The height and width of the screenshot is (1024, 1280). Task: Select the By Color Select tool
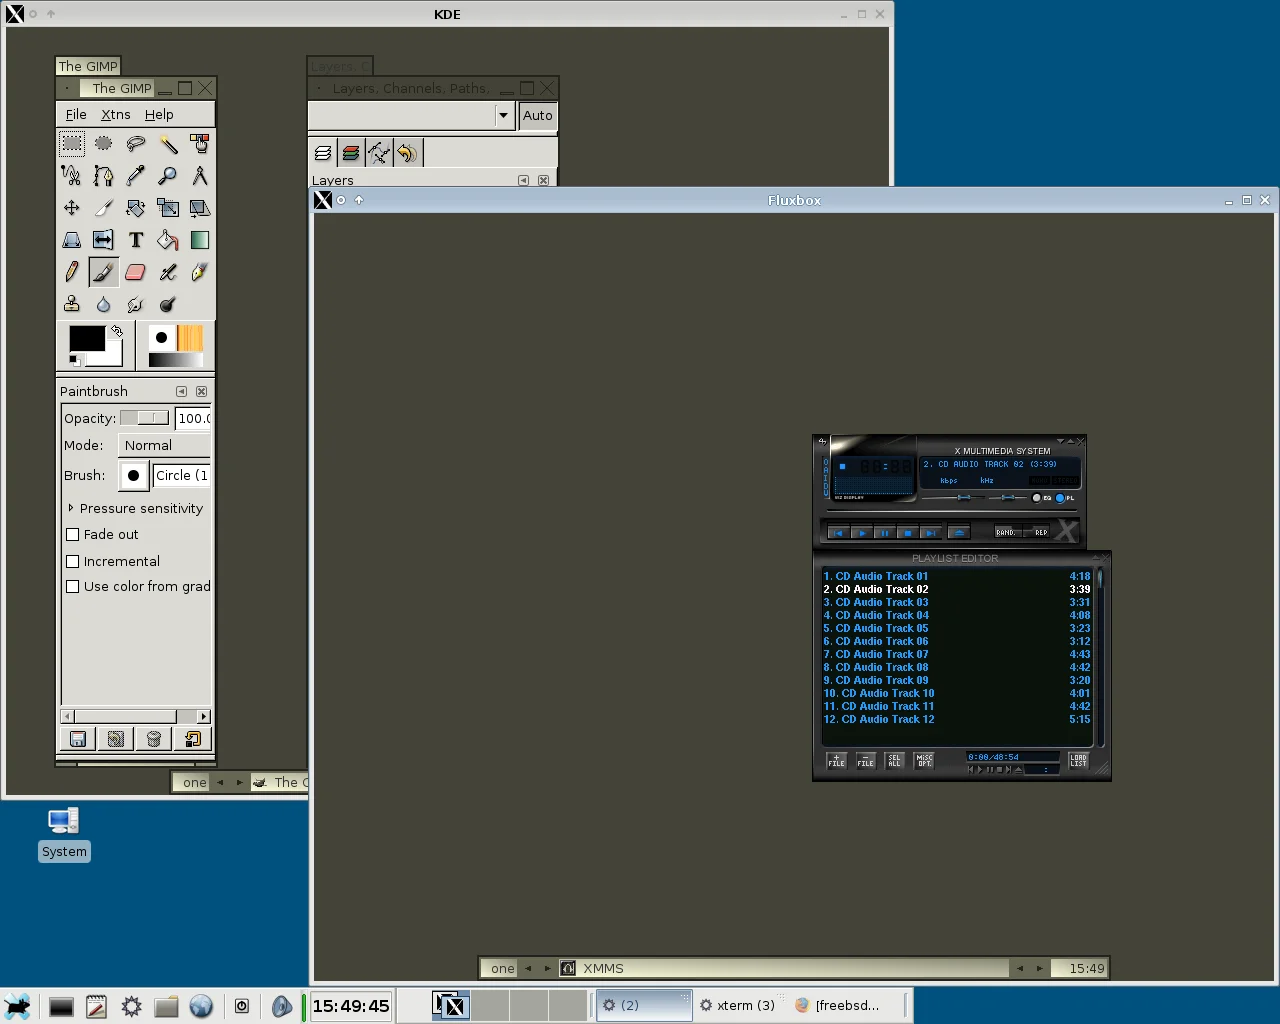[x=200, y=144]
